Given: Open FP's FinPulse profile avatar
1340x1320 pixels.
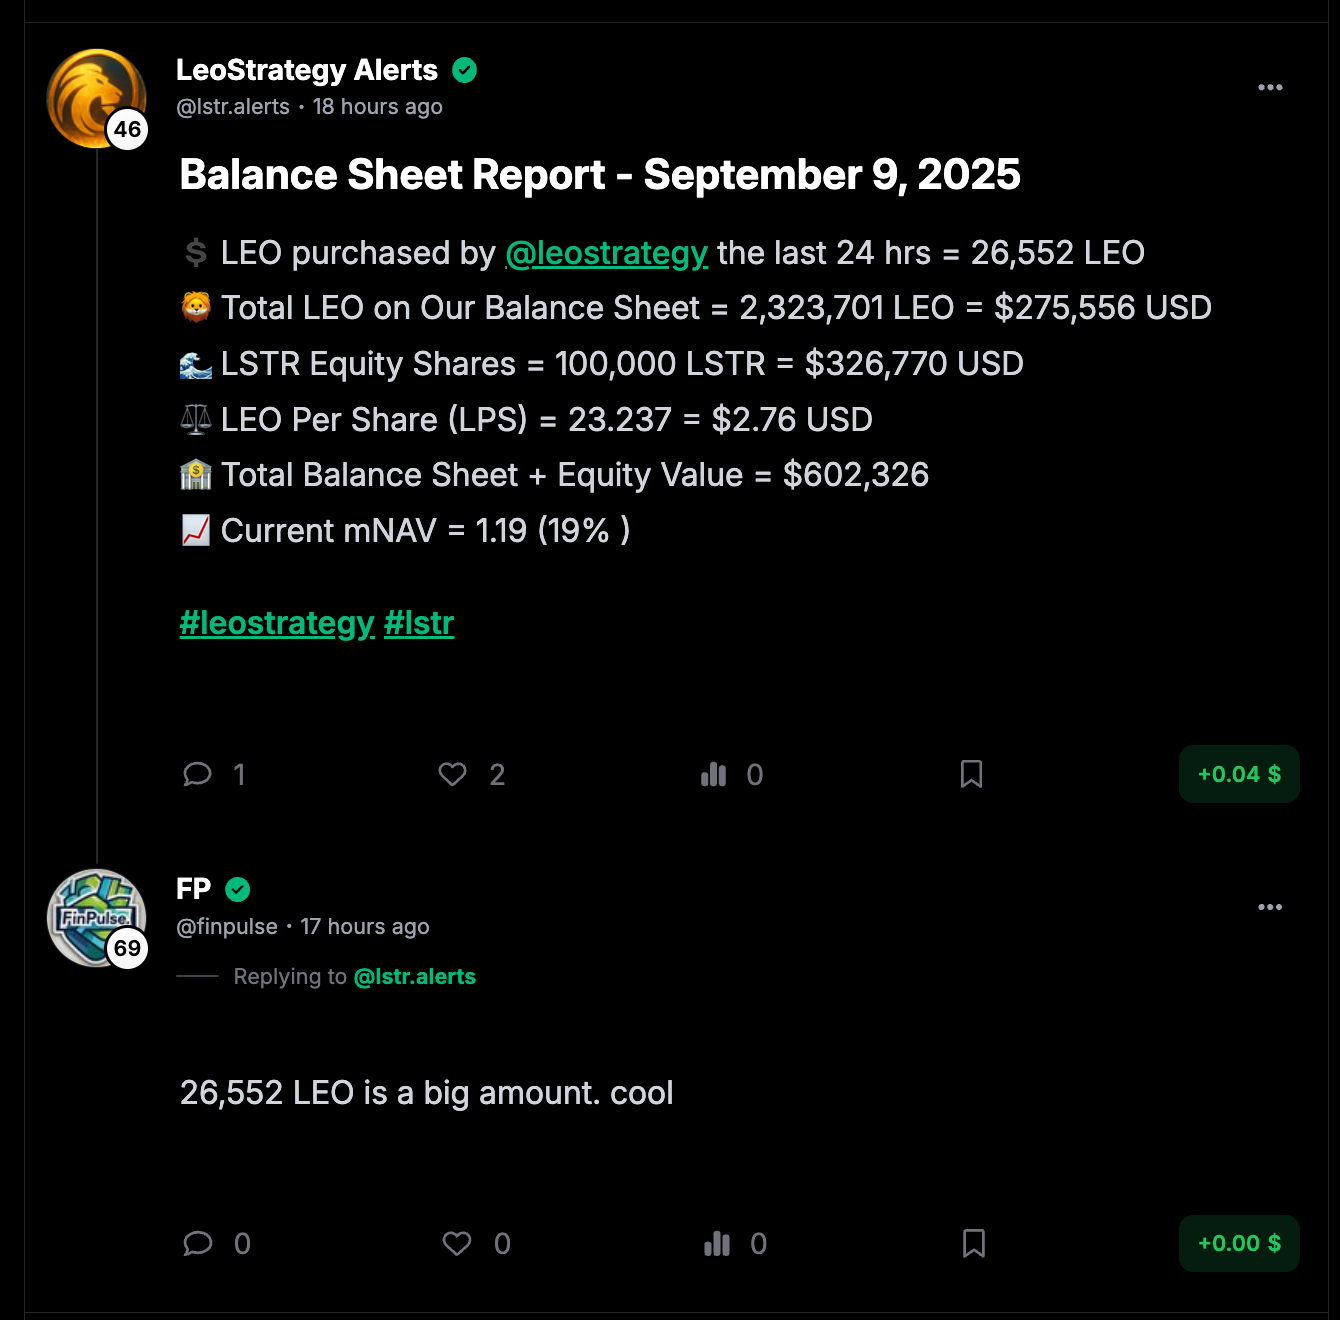Looking at the screenshot, I should point(96,917).
